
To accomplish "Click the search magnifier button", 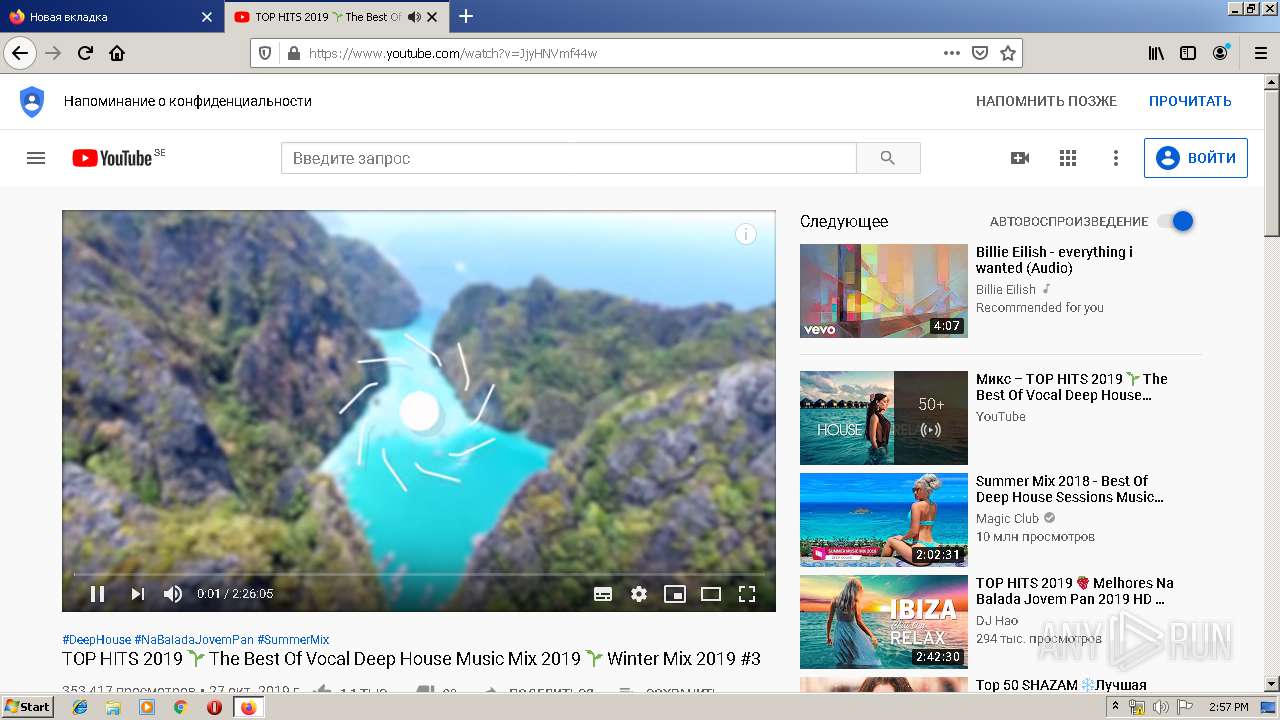I will click(x=888, y=158).
